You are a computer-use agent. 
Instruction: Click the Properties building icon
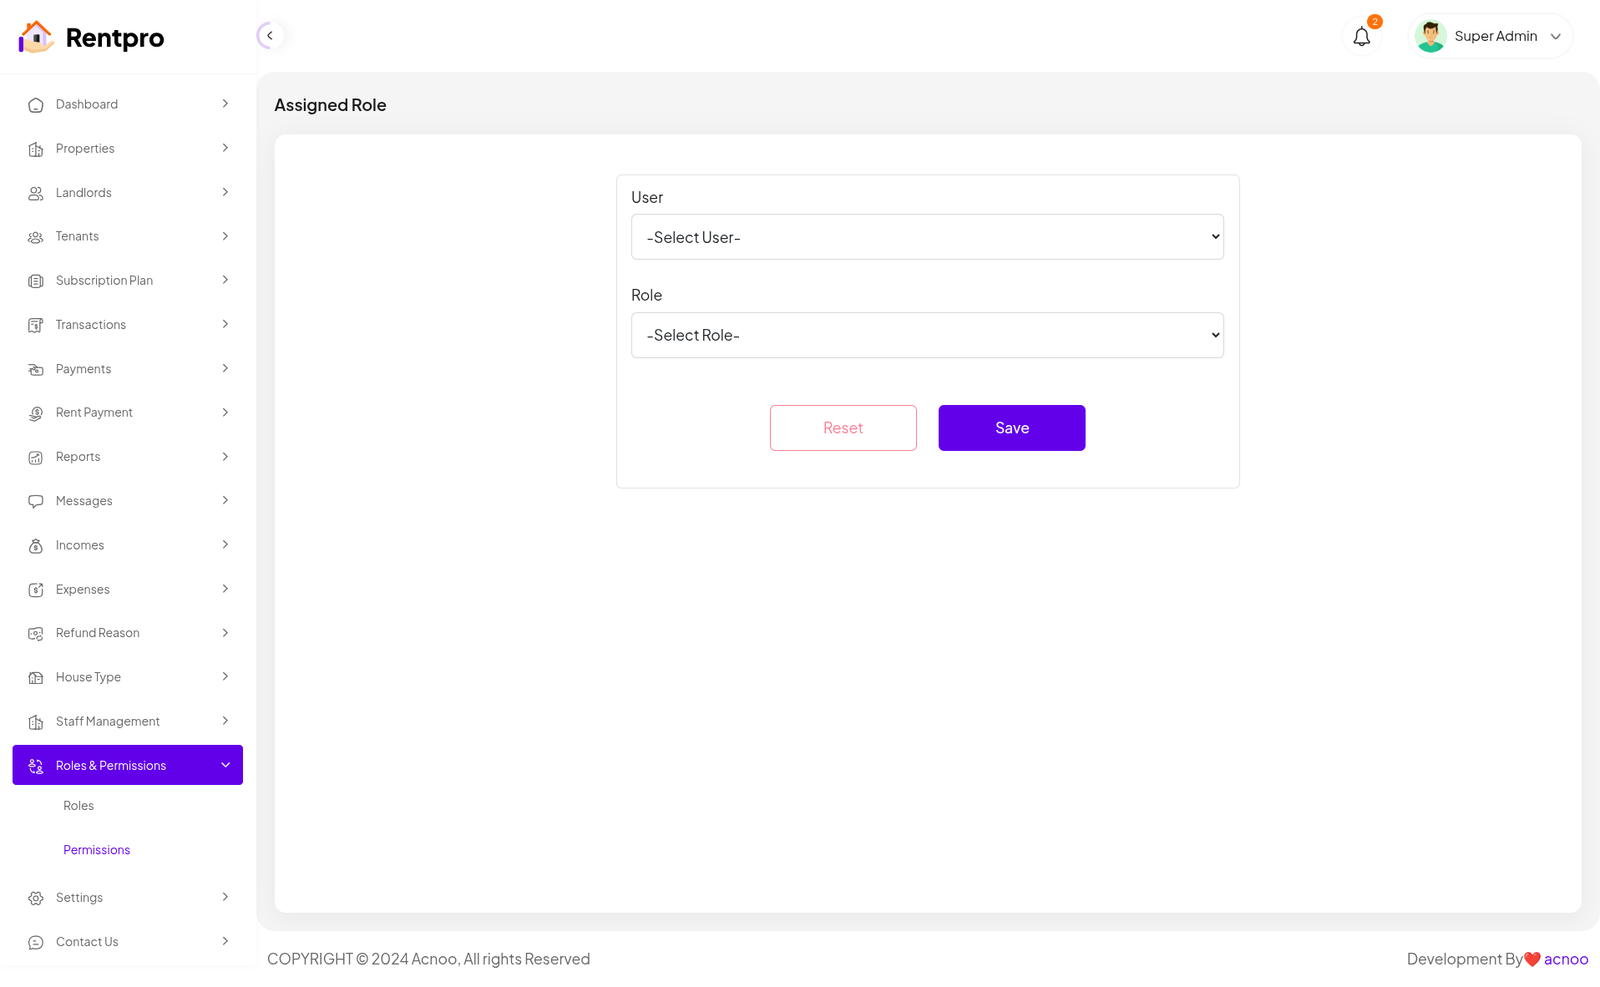[x=36, y=149]
